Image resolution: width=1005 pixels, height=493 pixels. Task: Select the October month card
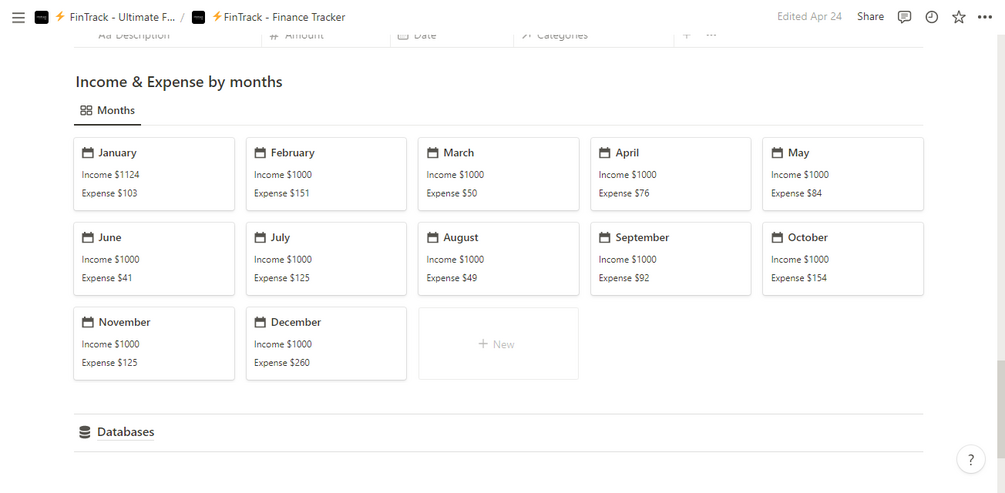pos(842,259)
